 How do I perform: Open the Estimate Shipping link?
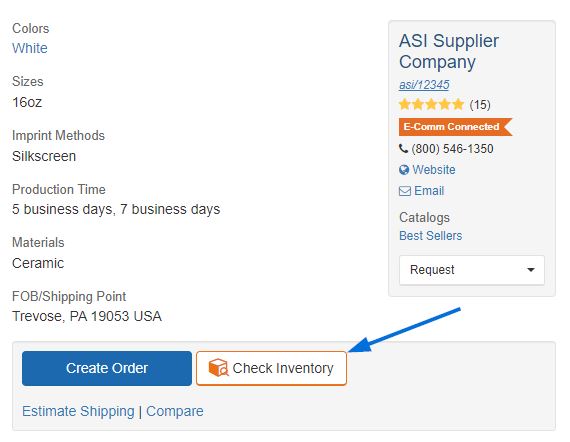[78, 411]
